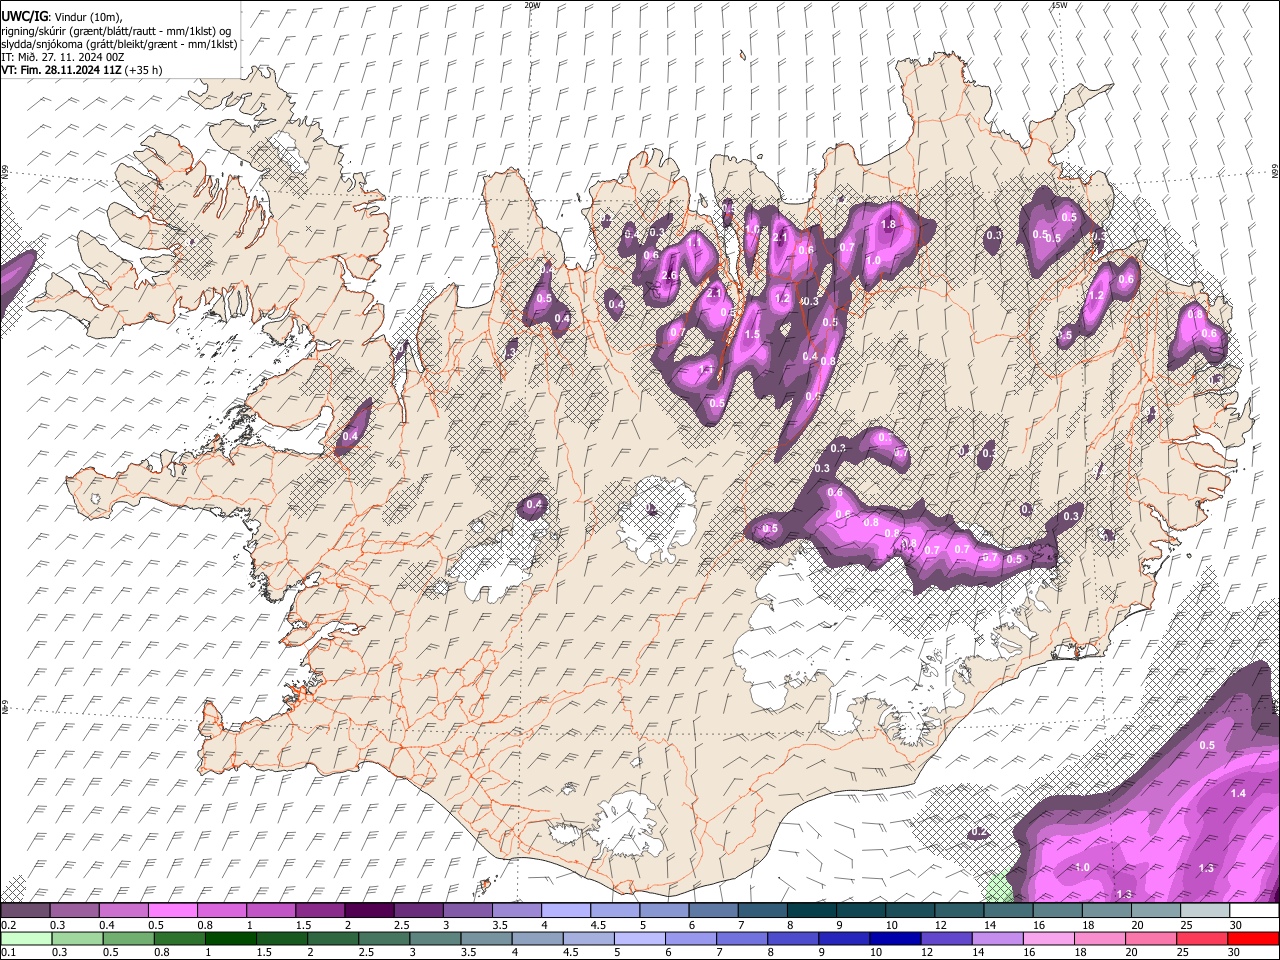The image size is (1280, 960).
Task: Click the white 30 snow legend swatch
Action: pos(1255,910)
